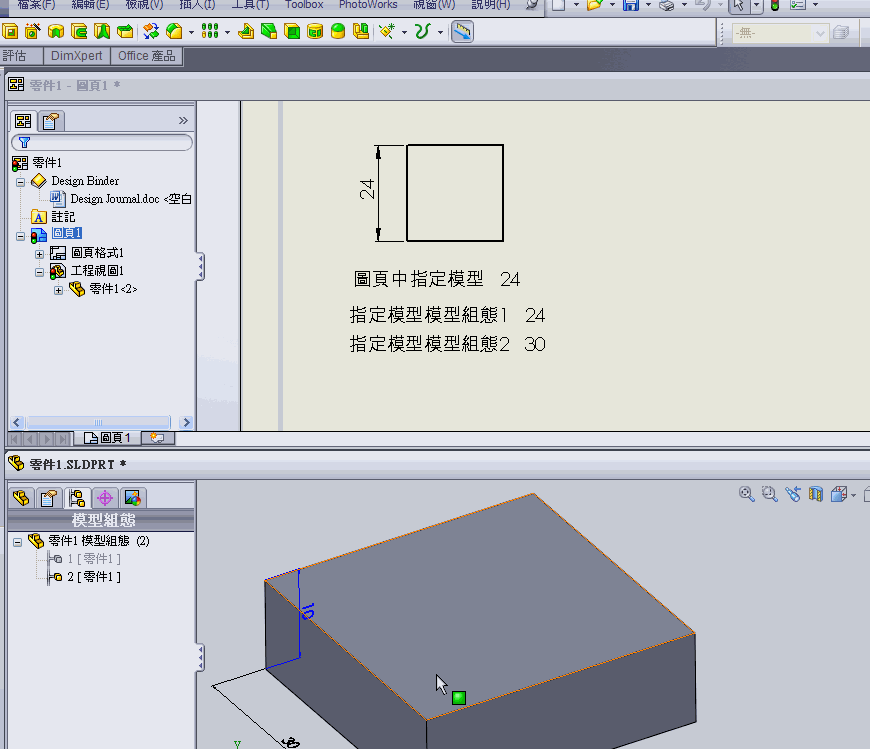Select the Revolved Boss/Base tool
Image resolution: width=870 pixels, height=749 pixels.
point(56,32)
